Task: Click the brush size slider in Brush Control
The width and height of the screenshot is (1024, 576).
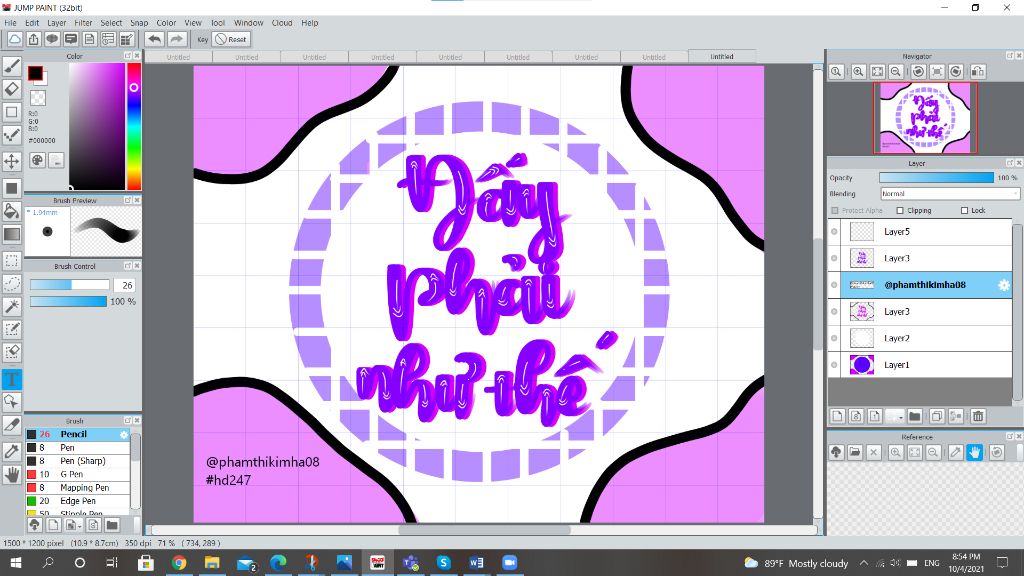Action: click(70, 285)
